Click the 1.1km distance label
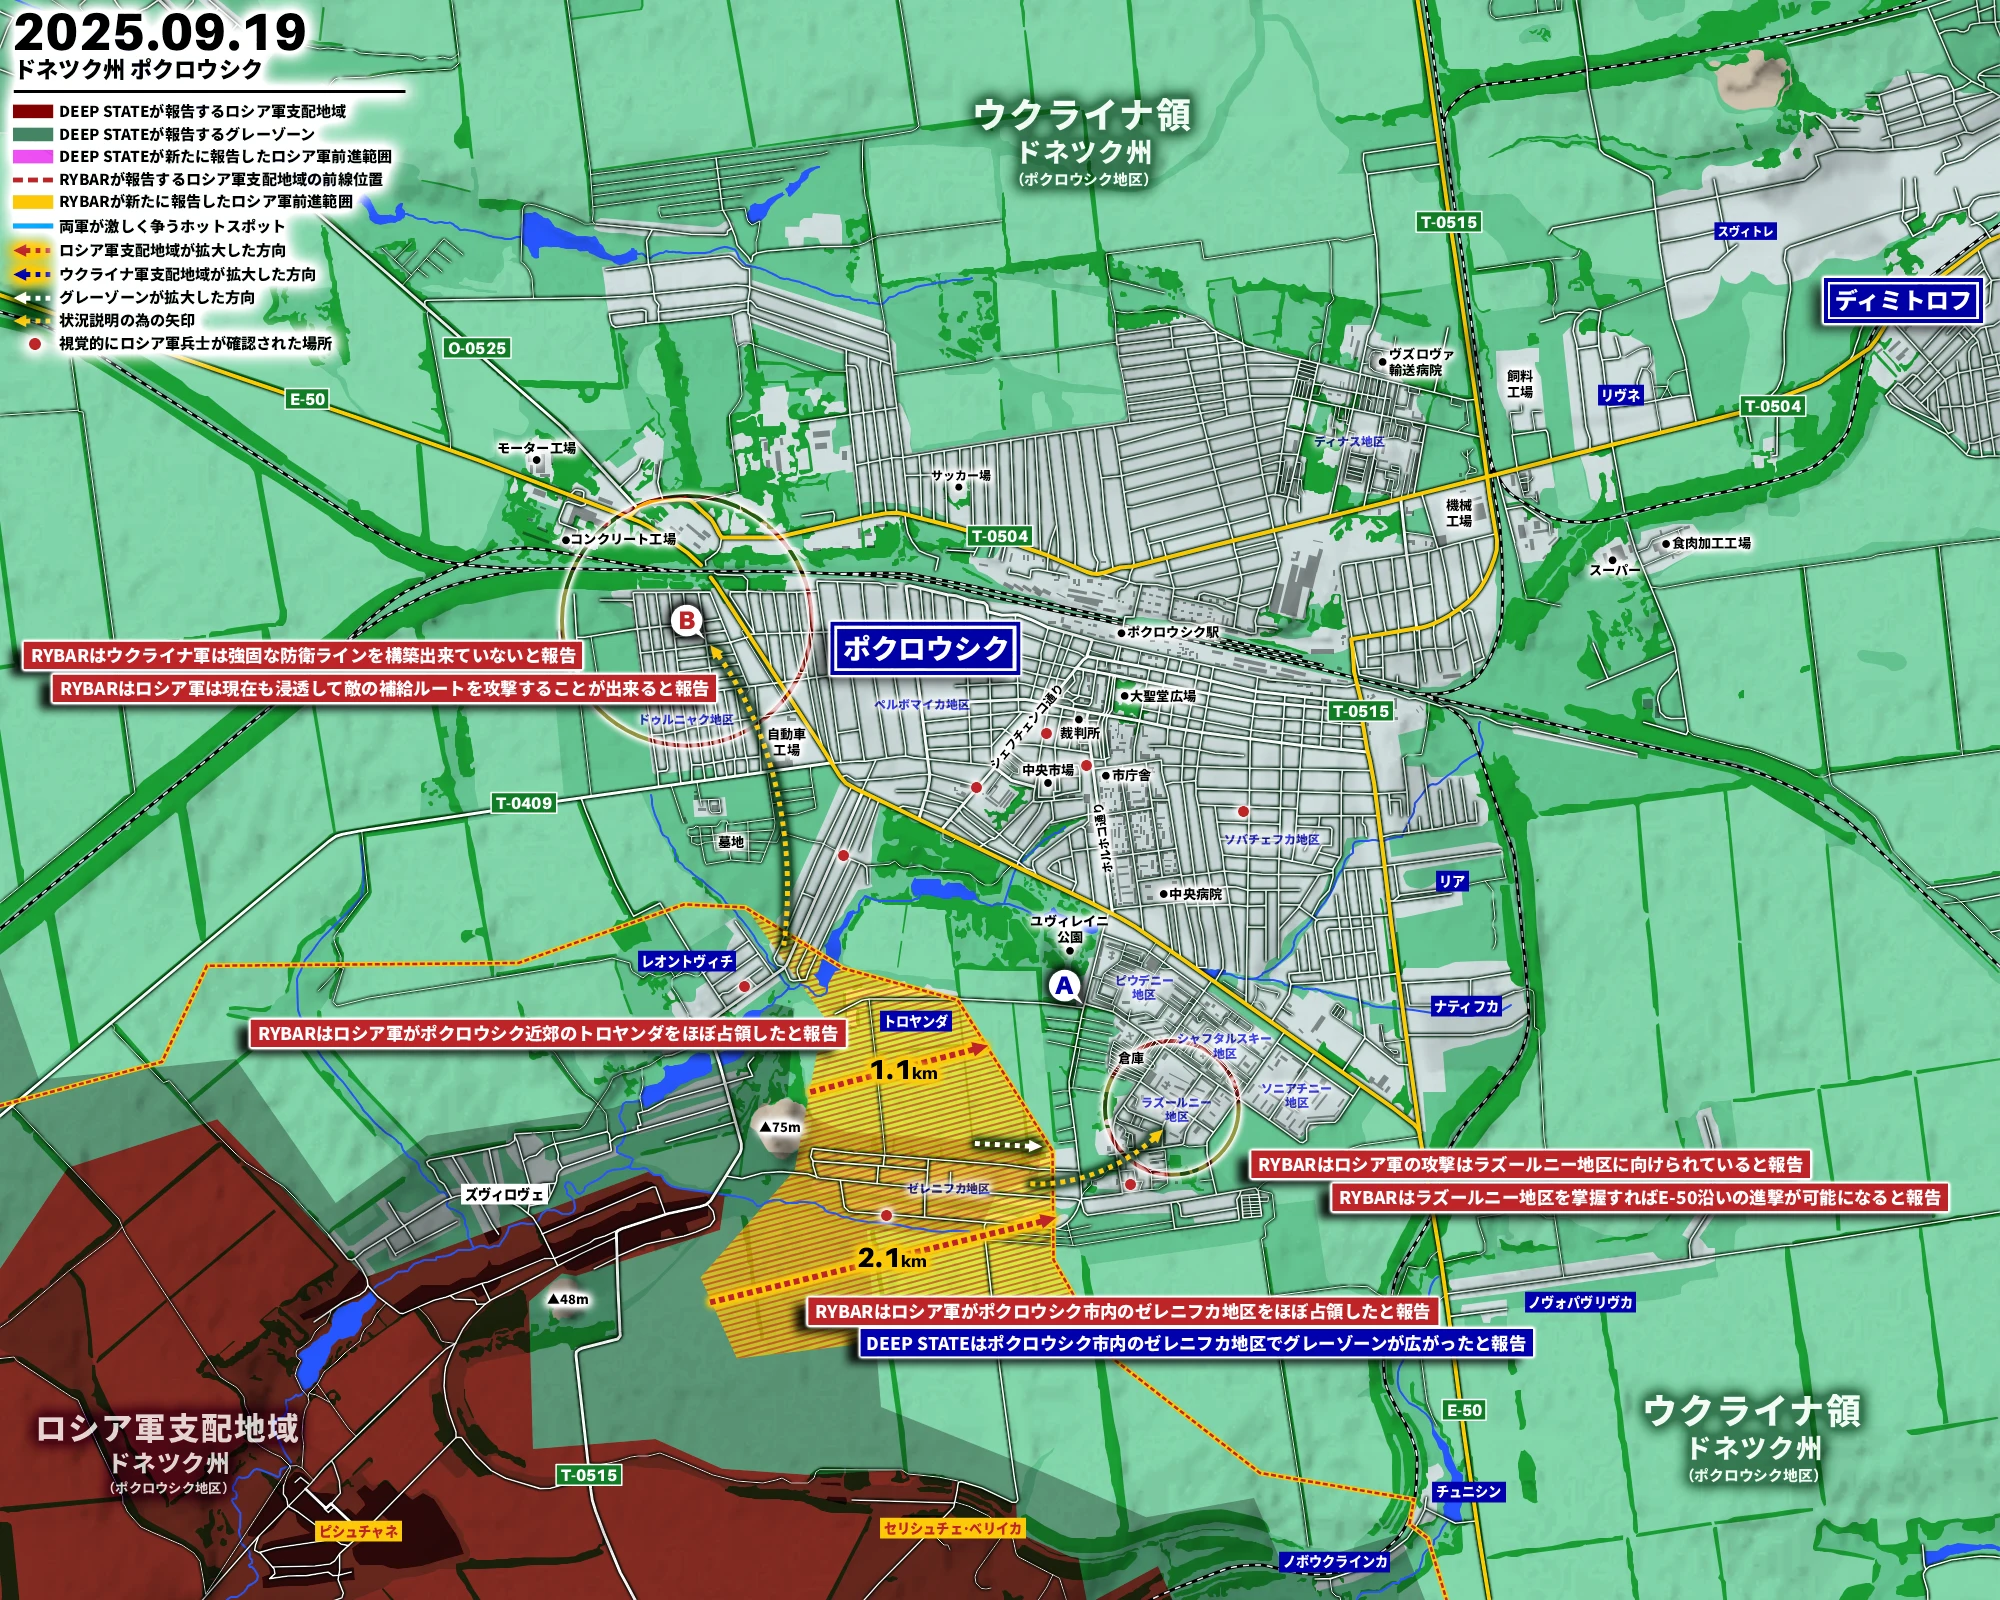The width and height of the screenshot is (2000, 1600). pyautogui.click(x=903, y=1071)
